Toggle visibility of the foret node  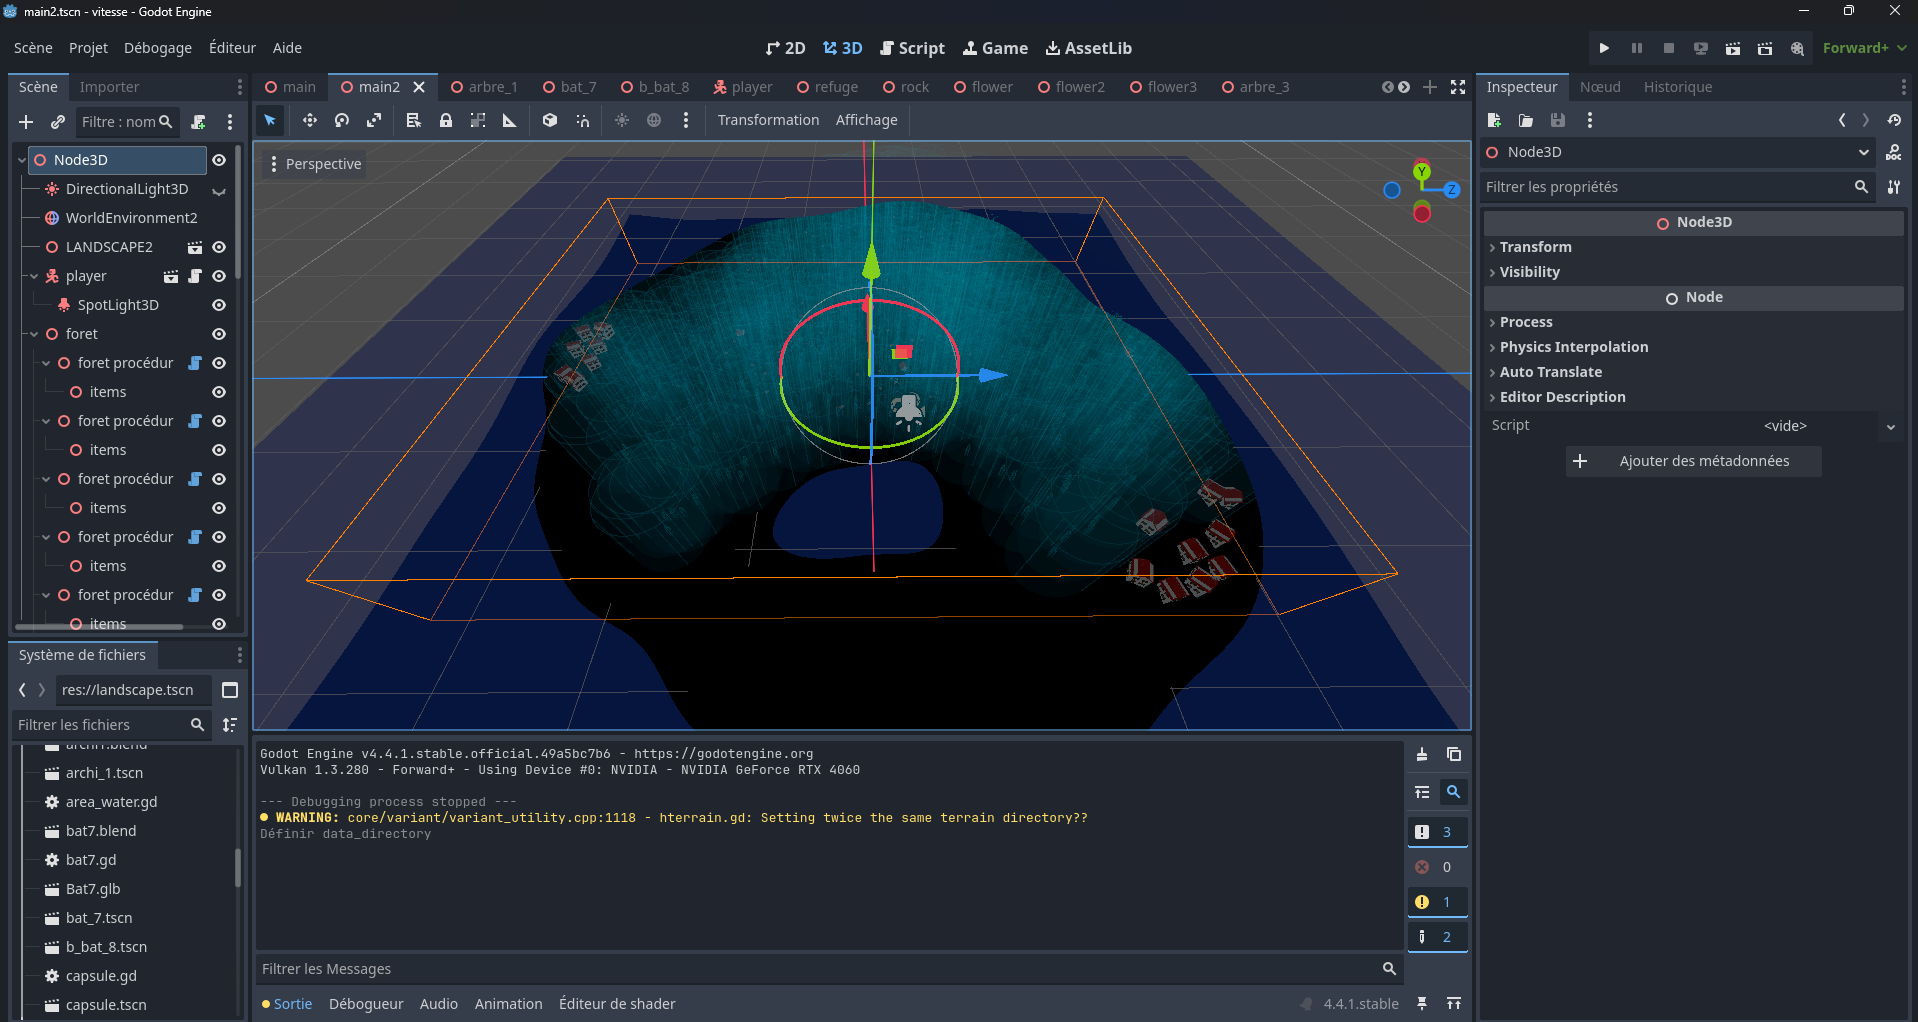[219, 333]
